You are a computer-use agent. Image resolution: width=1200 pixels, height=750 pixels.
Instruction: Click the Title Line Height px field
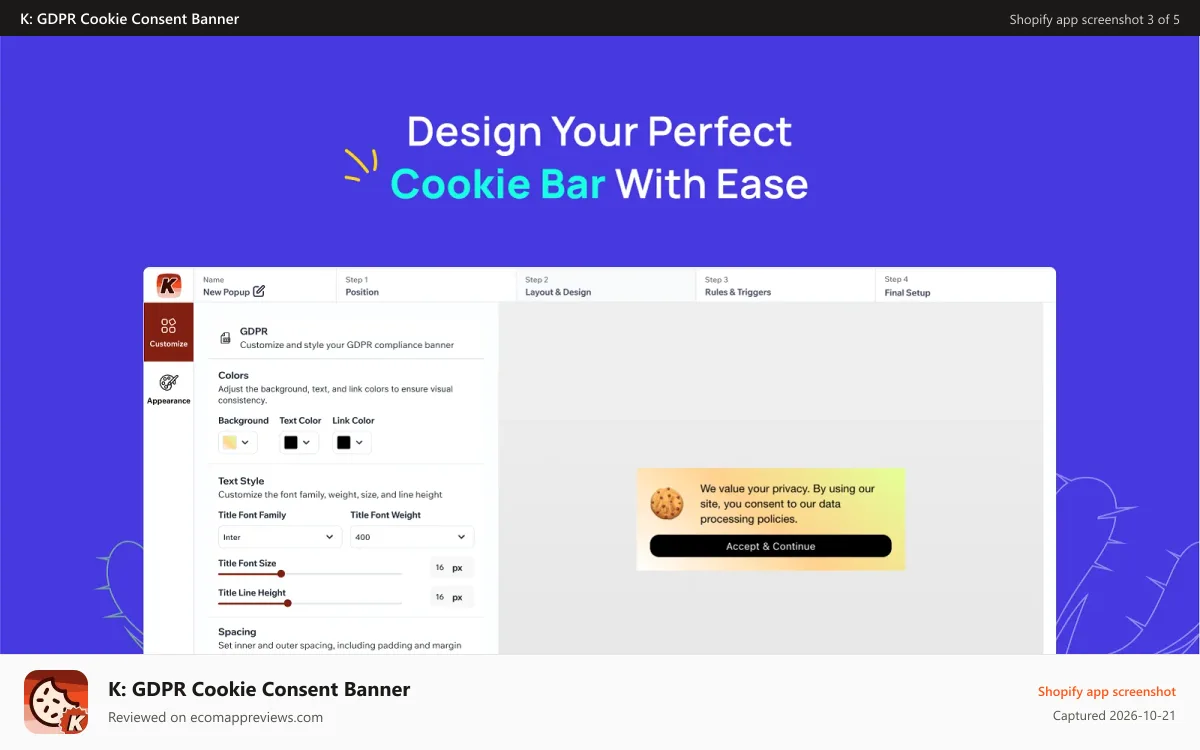pos(450,597)
